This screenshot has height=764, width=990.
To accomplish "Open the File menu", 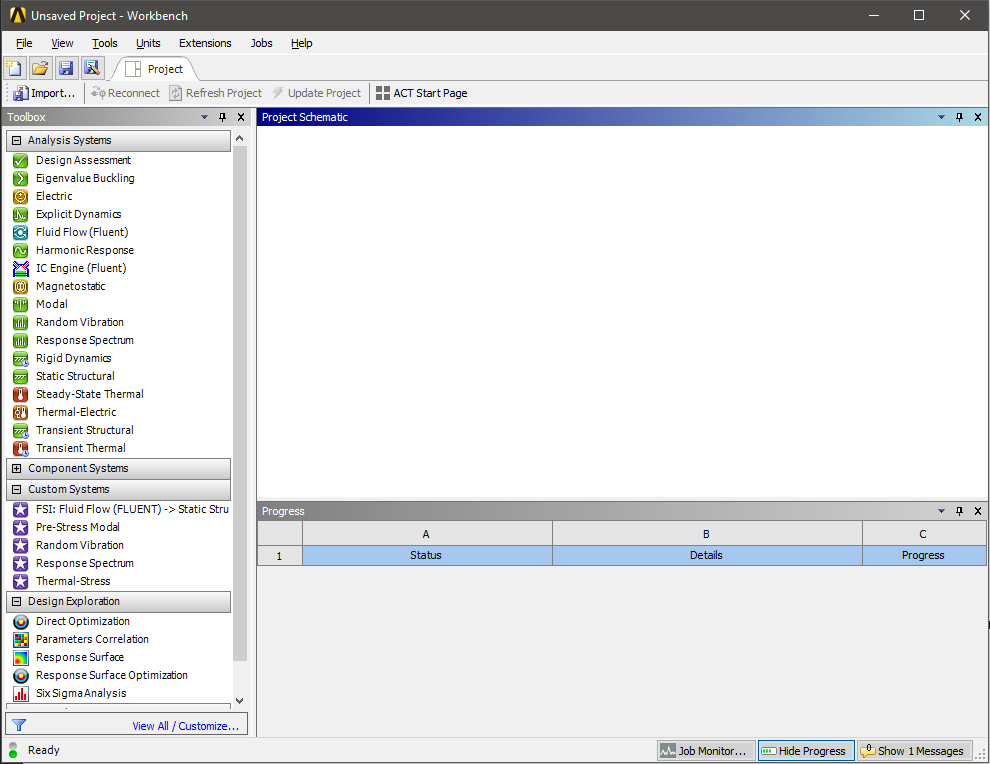I will point(24,43).
